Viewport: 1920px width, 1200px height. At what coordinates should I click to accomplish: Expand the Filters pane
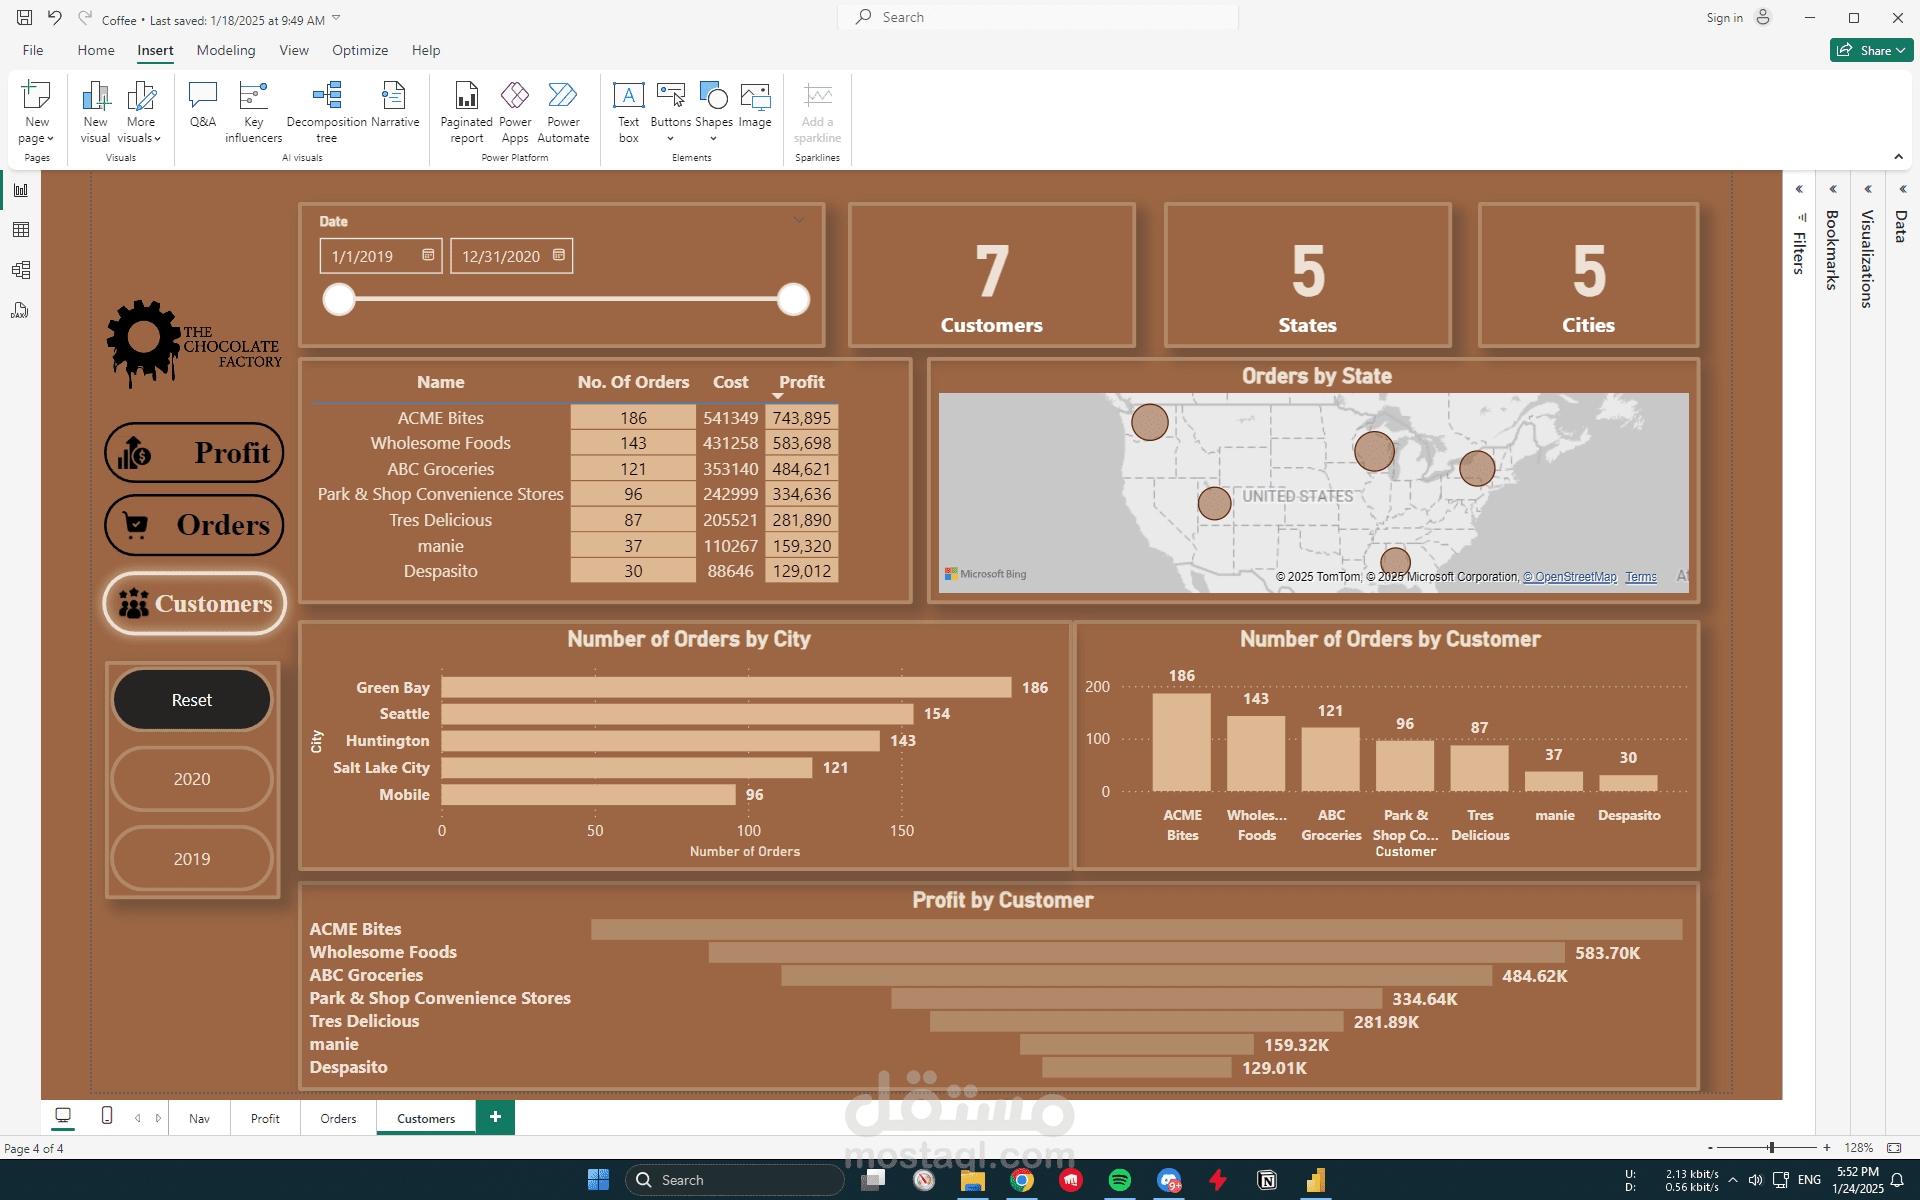pos(1799,189)
